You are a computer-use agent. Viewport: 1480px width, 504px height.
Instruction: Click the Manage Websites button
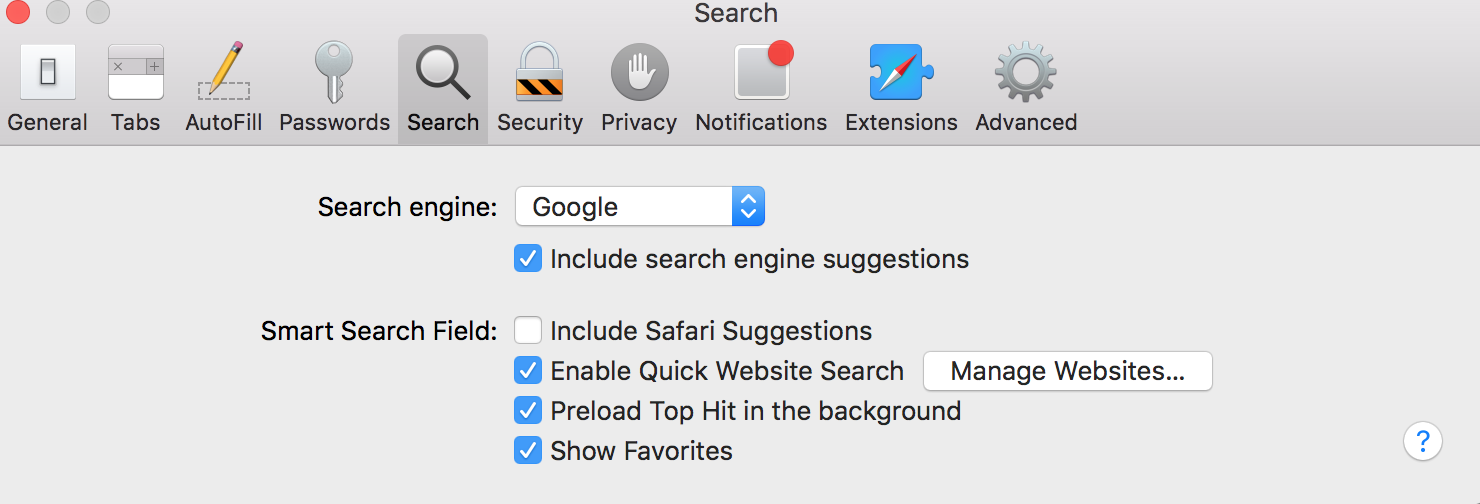(1067, 371)
